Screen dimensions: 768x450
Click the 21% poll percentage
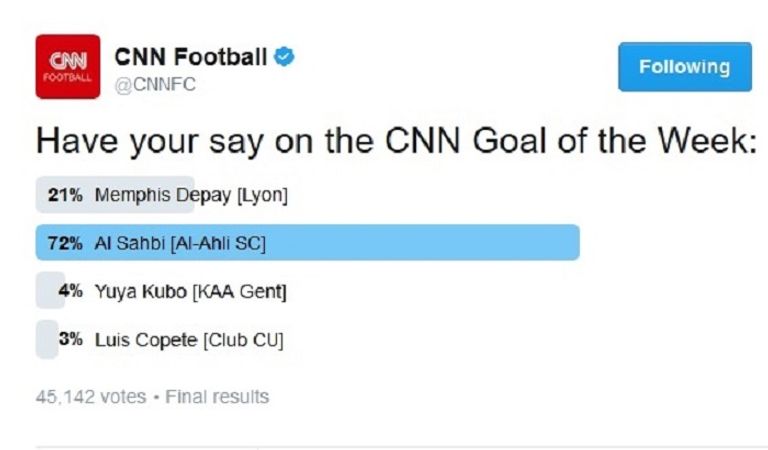(x=64, y=195)
